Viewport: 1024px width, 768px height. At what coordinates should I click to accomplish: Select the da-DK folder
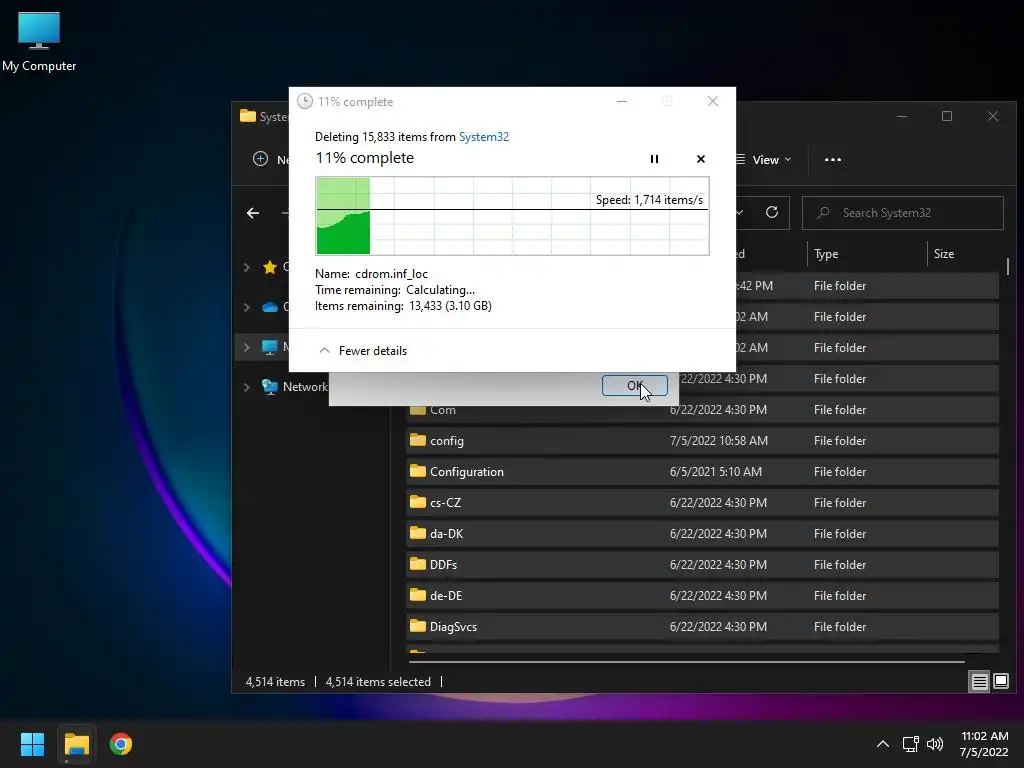point(702,534)
